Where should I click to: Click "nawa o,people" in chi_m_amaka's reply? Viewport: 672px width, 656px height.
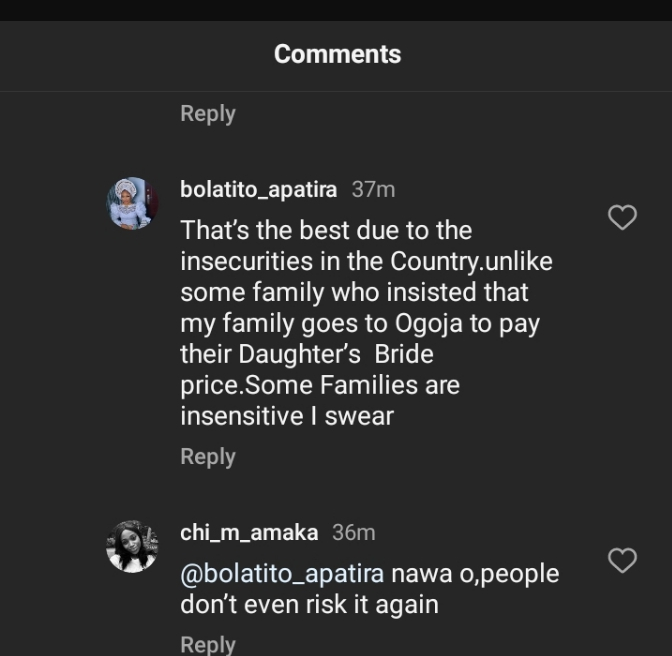point(475,575)
